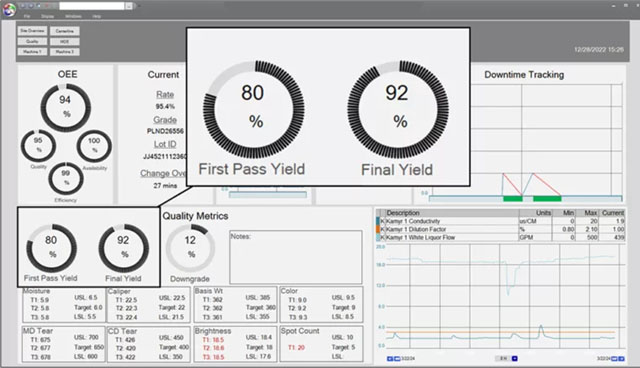This screenshot has height=368, width=640.
Task: Click the second trend scroll-back icon on left
Action: tap(397, 359)
